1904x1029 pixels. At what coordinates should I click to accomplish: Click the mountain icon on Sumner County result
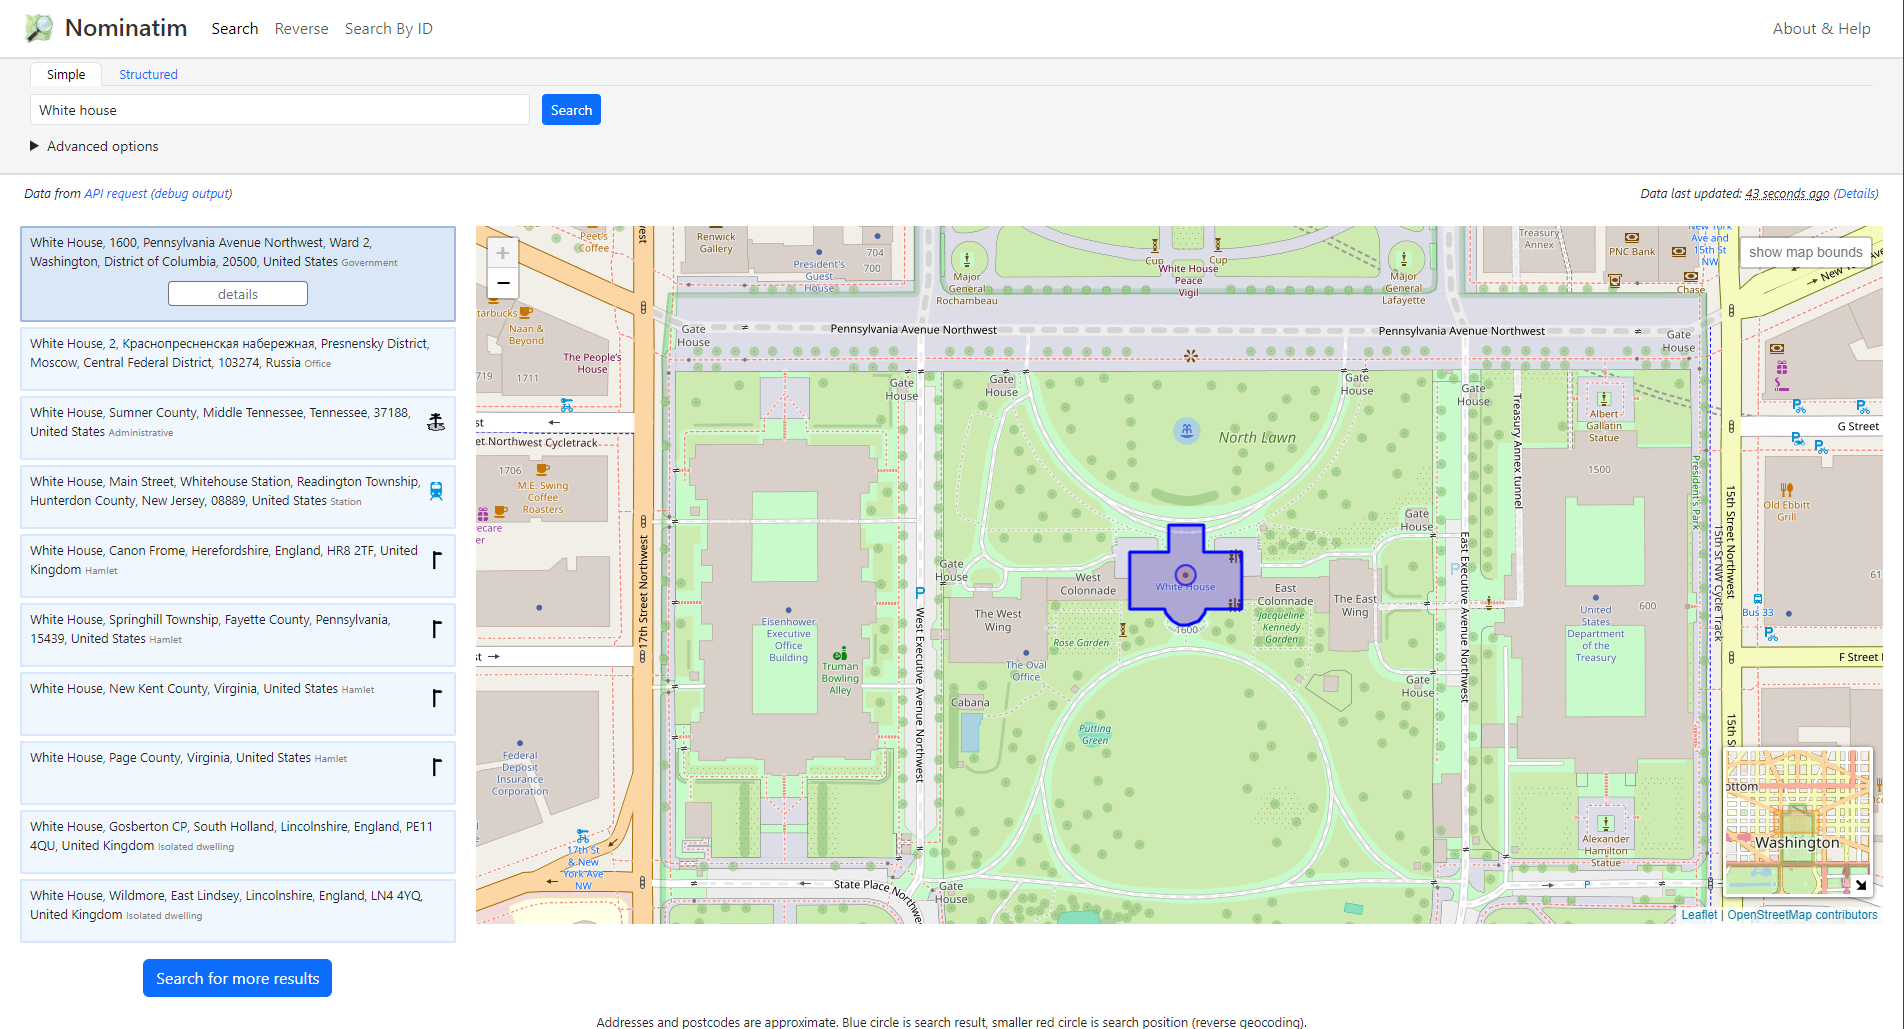pos(436,422)
